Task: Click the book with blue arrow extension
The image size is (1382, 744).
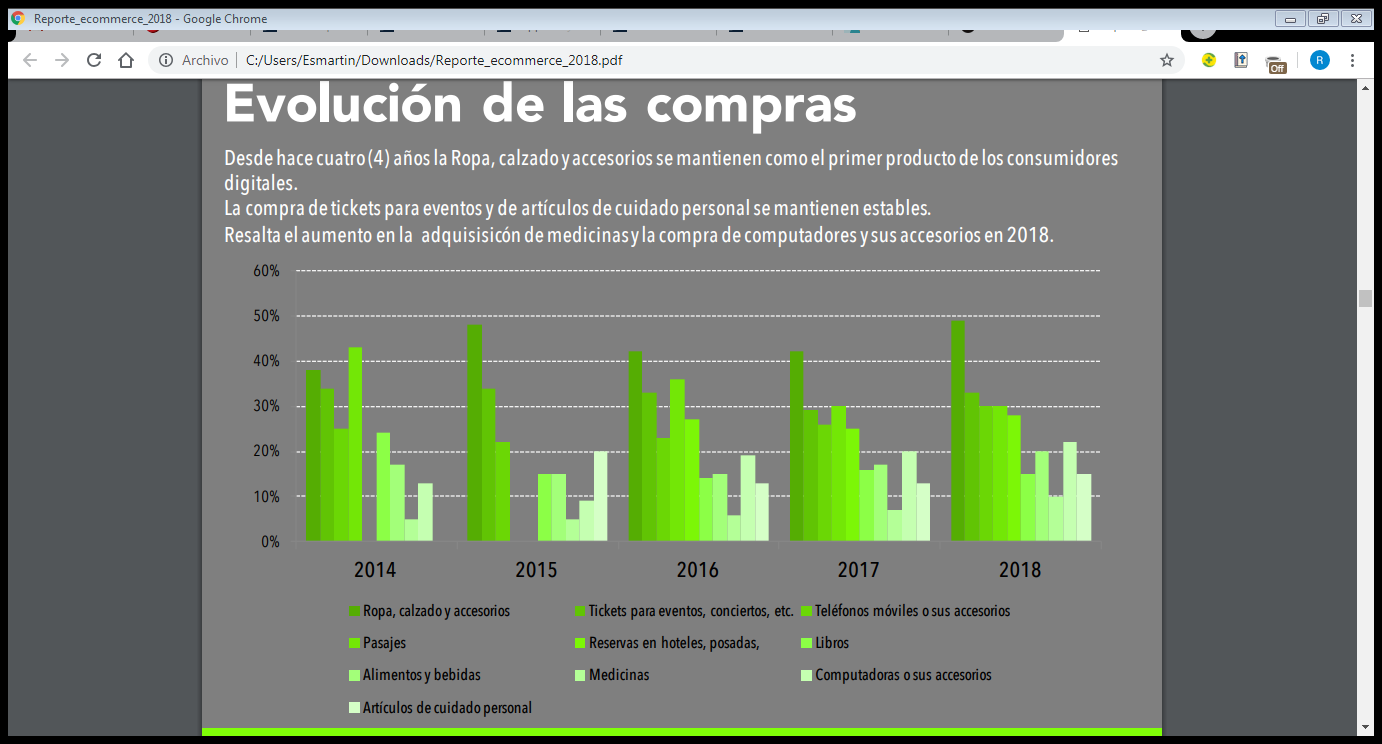Action: pyautogui.click(x=1241, y=60)
